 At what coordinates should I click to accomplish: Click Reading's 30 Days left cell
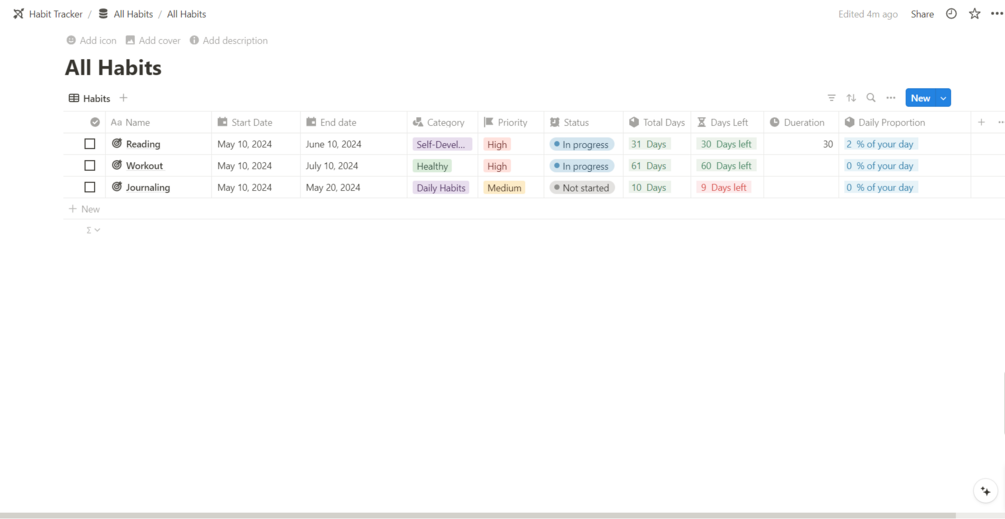coord(726,144)
